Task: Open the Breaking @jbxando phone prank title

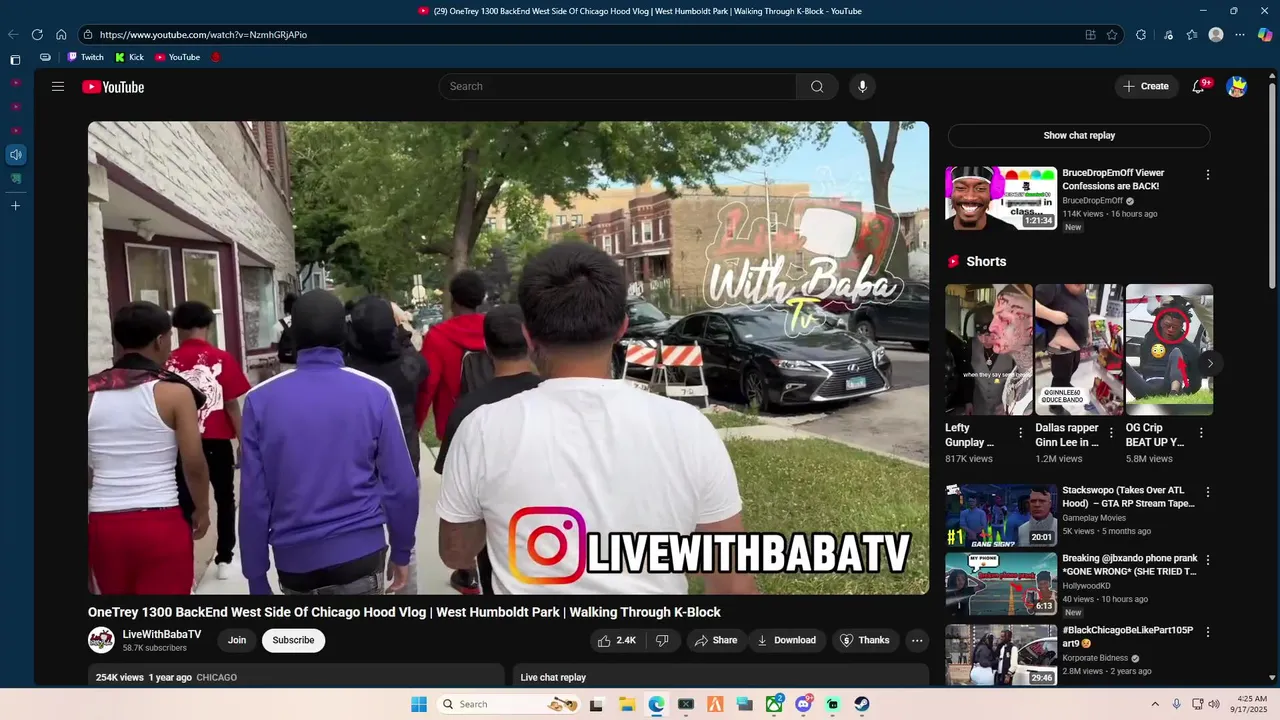Action: [1129, 565]
